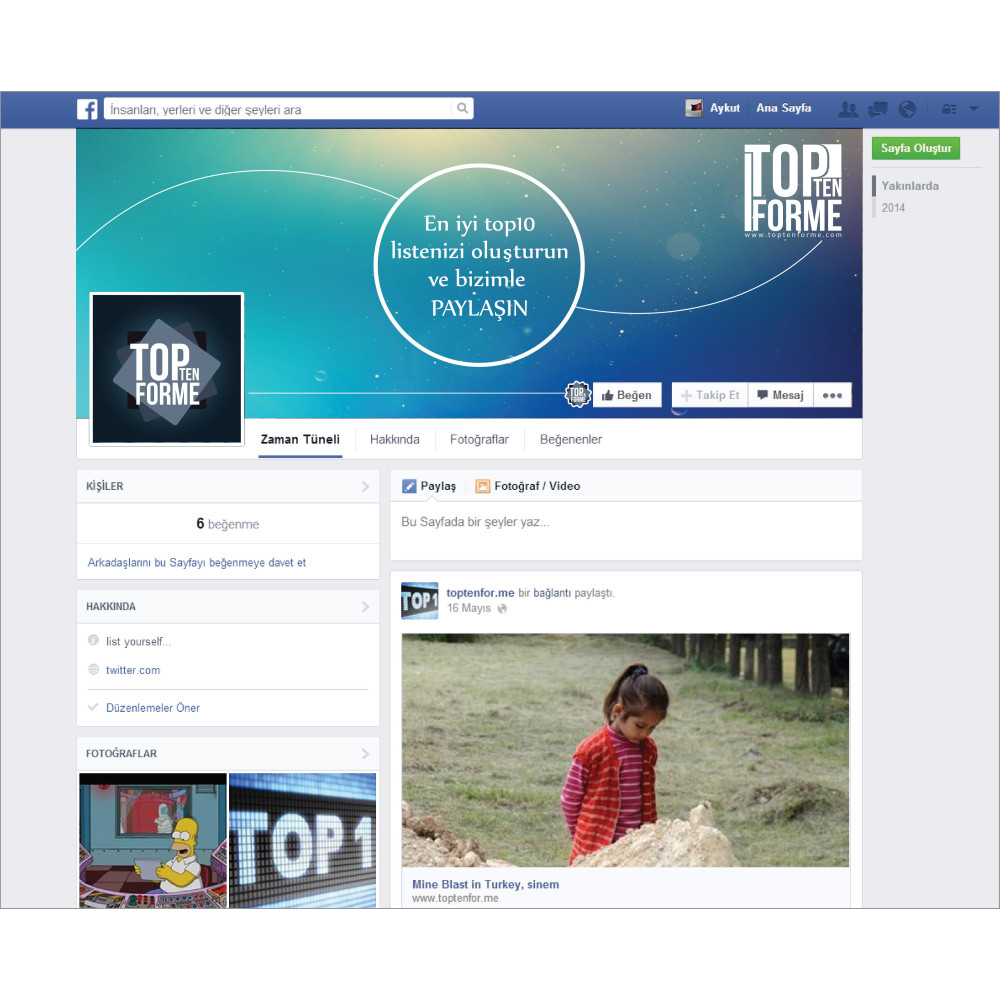Select Fotoğraf / Video composer tab
This screenshot has width=1000, height=1000.
click(x=528, y=486)
